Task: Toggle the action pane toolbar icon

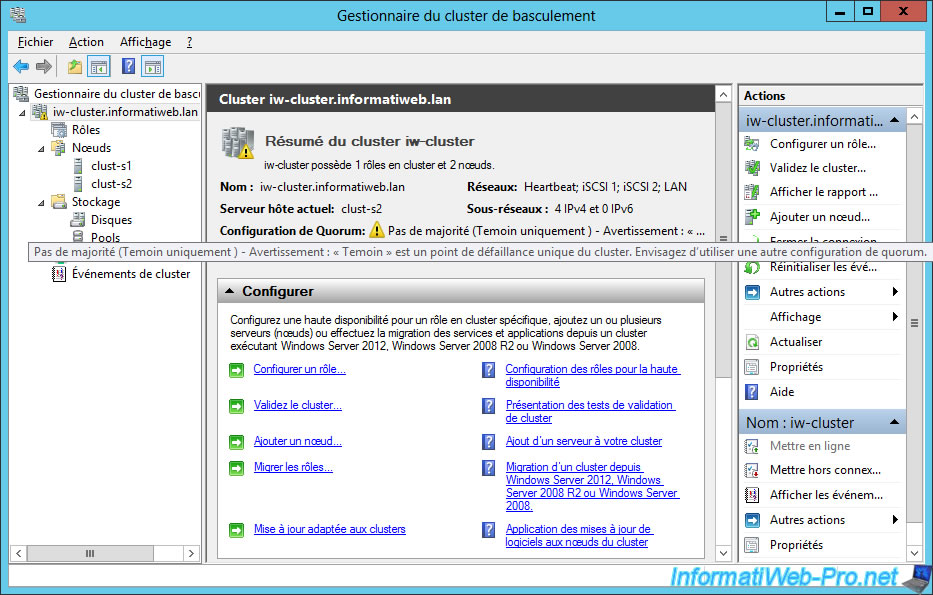Action: pyautogui.click(x=152, y=67)
